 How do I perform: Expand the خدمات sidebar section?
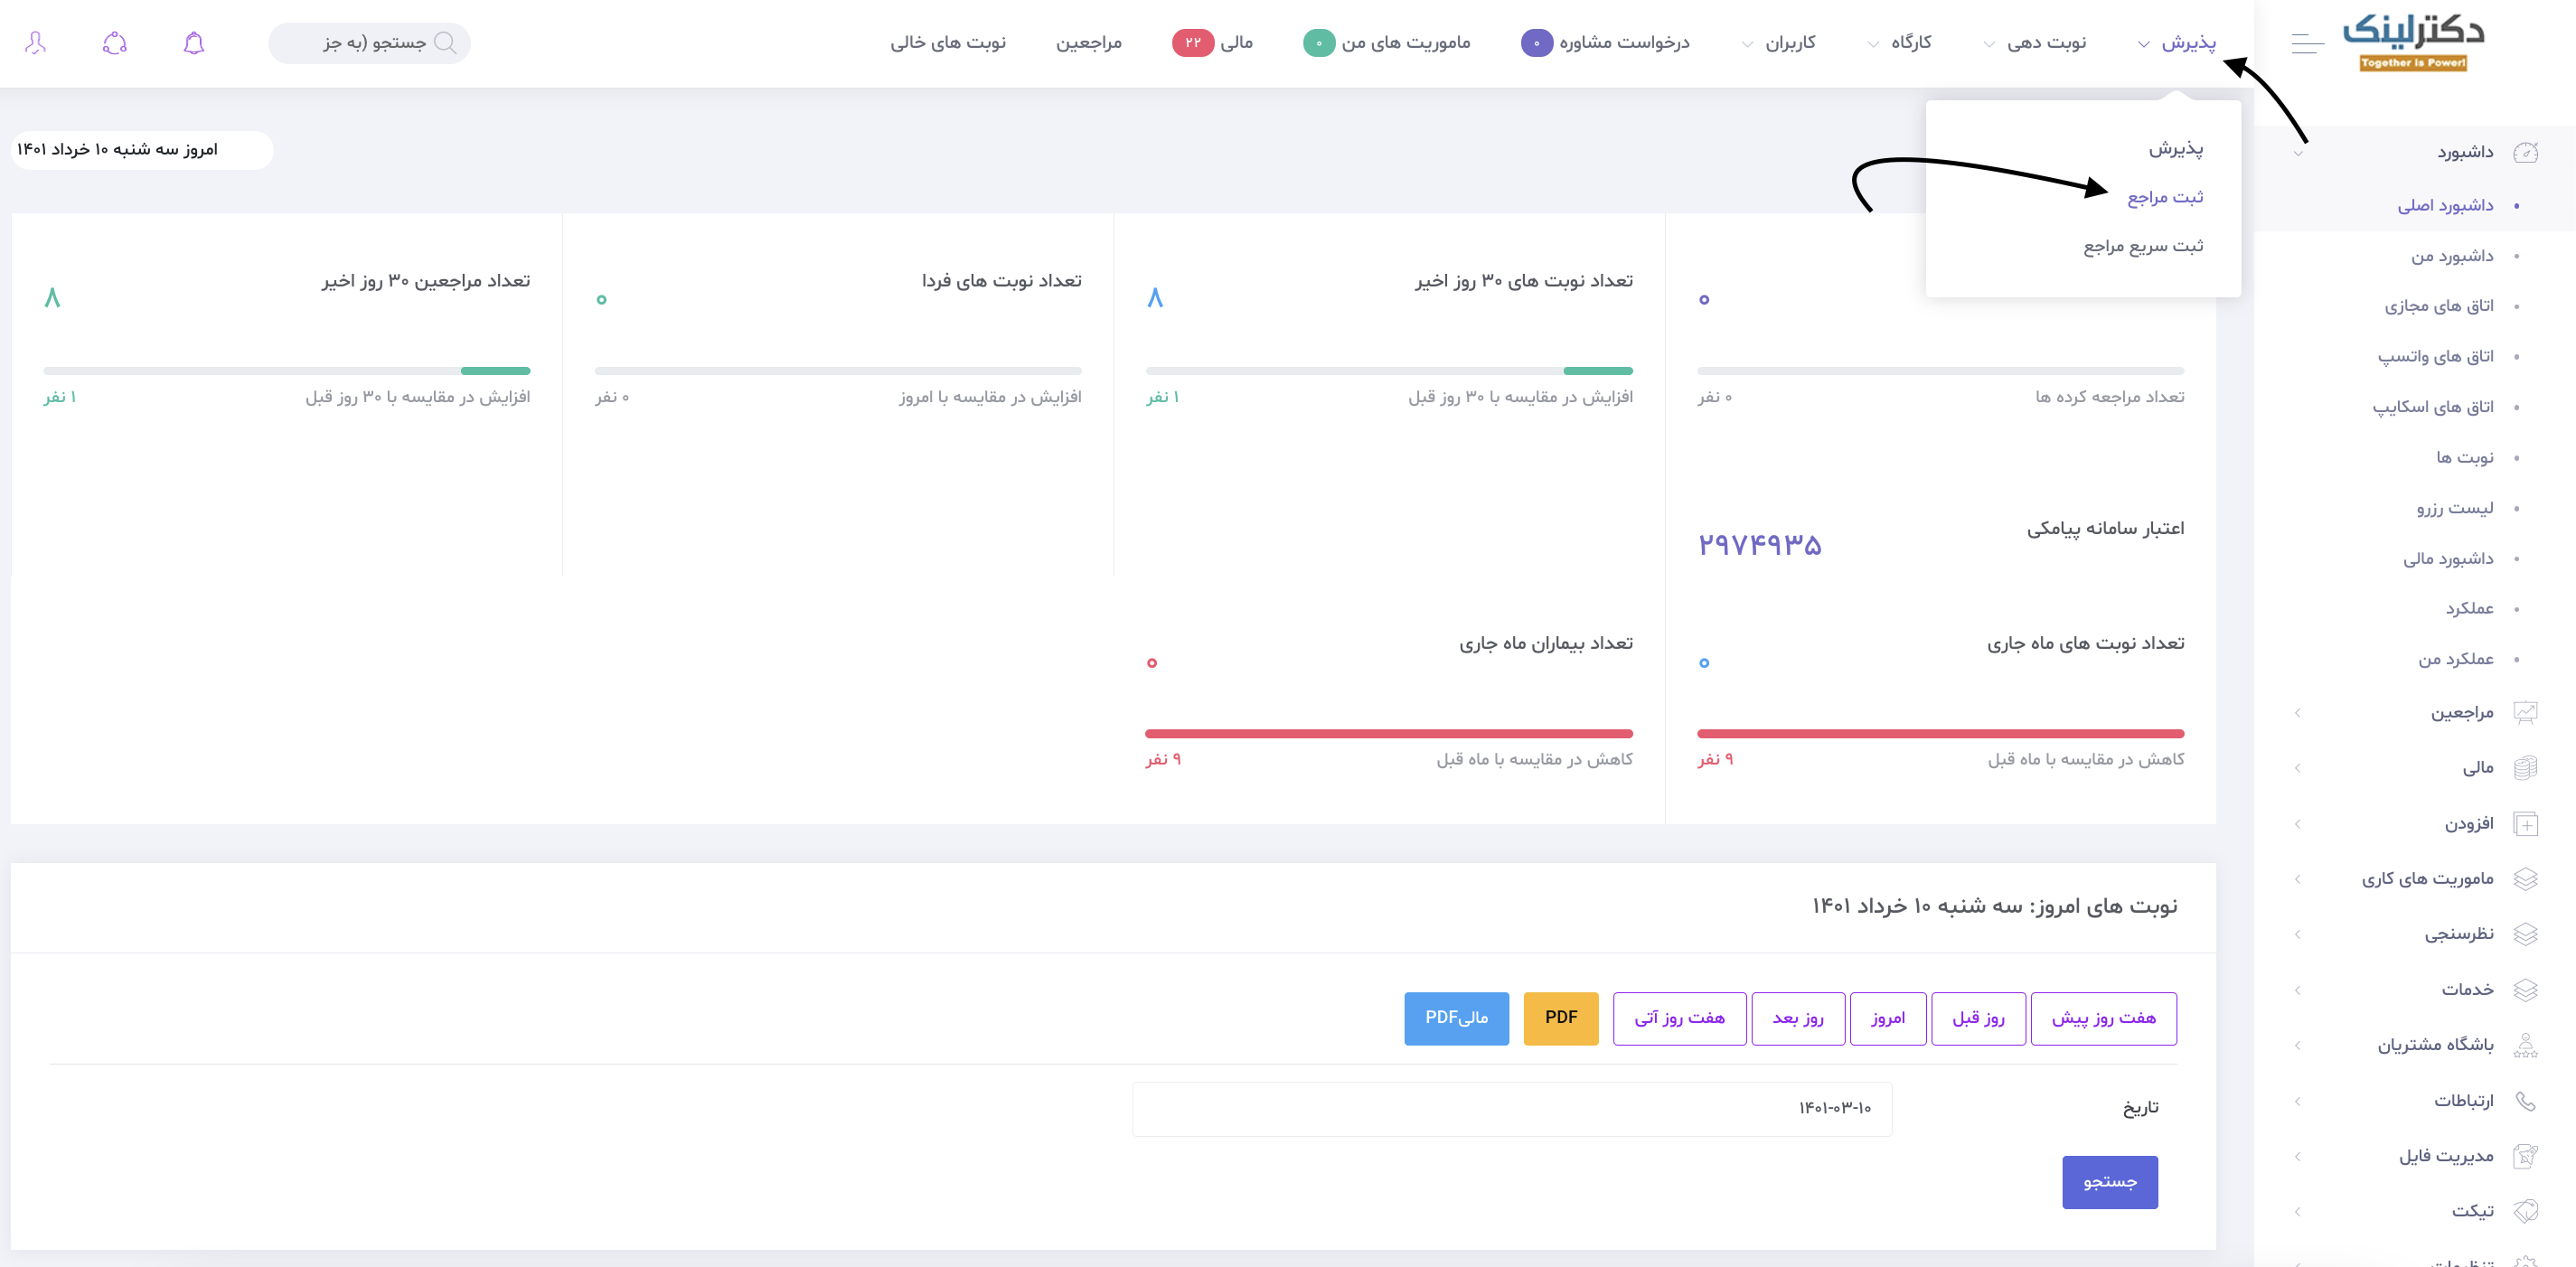point(2298,990)
